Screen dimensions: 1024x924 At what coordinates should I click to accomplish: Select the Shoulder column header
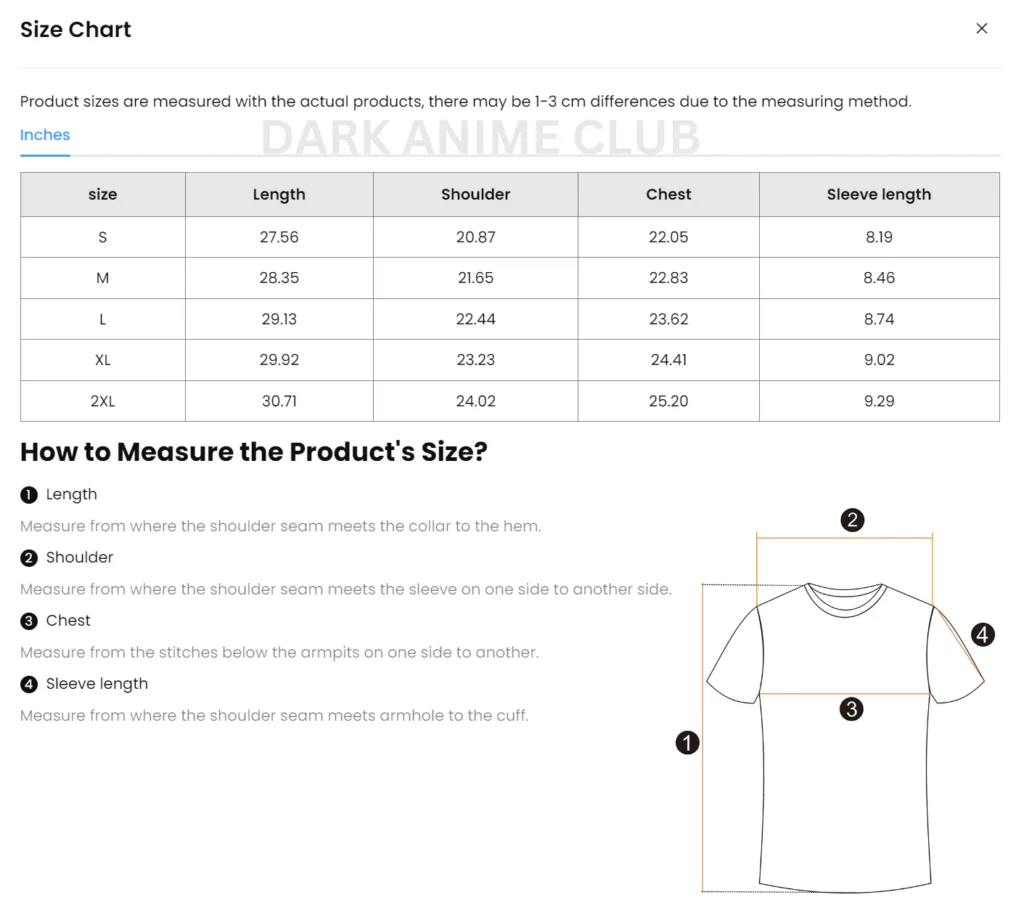pos(475,195)
